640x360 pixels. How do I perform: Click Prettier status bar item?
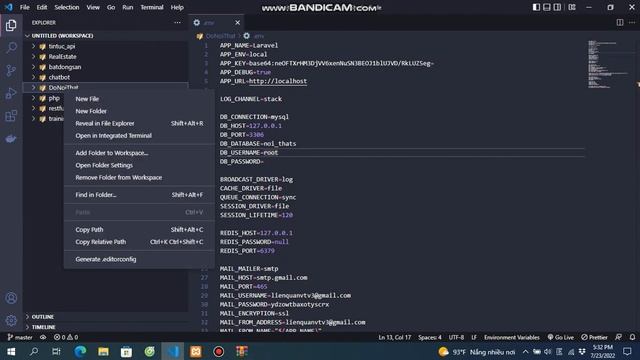[x=594, y=337]
